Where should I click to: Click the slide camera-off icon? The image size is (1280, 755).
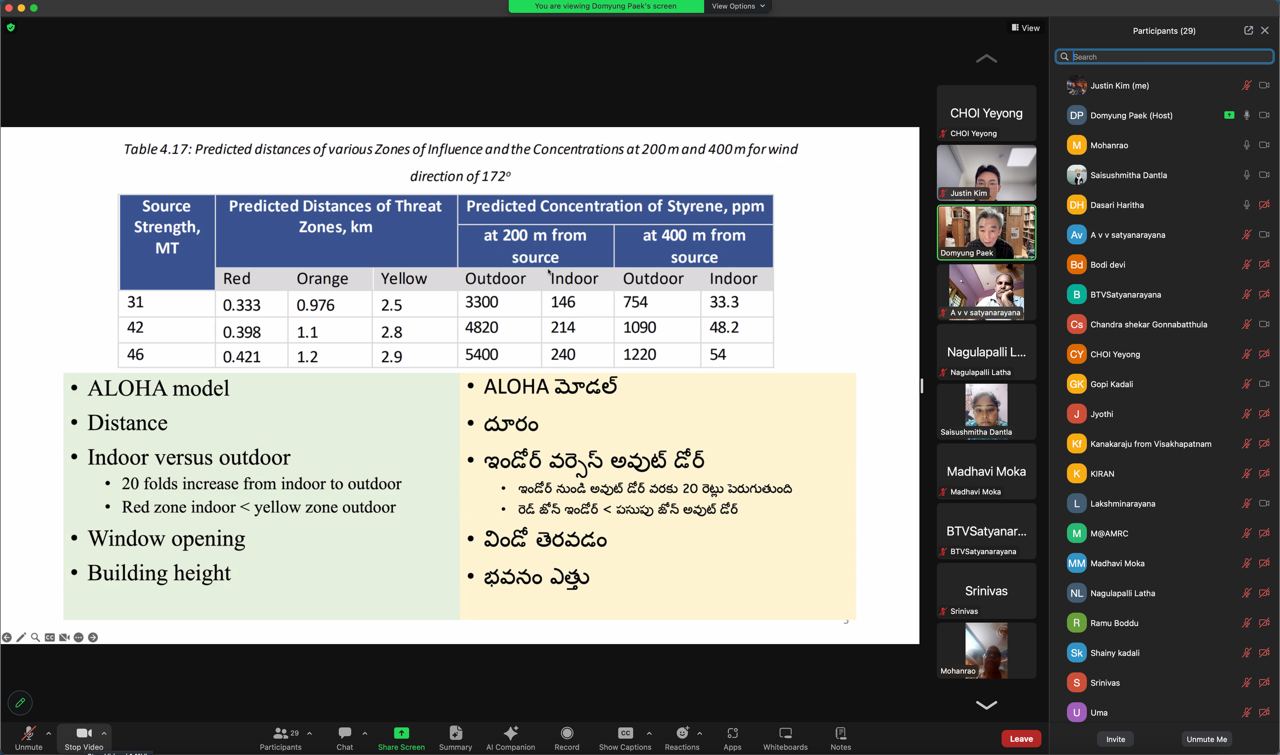click(64, 637)
